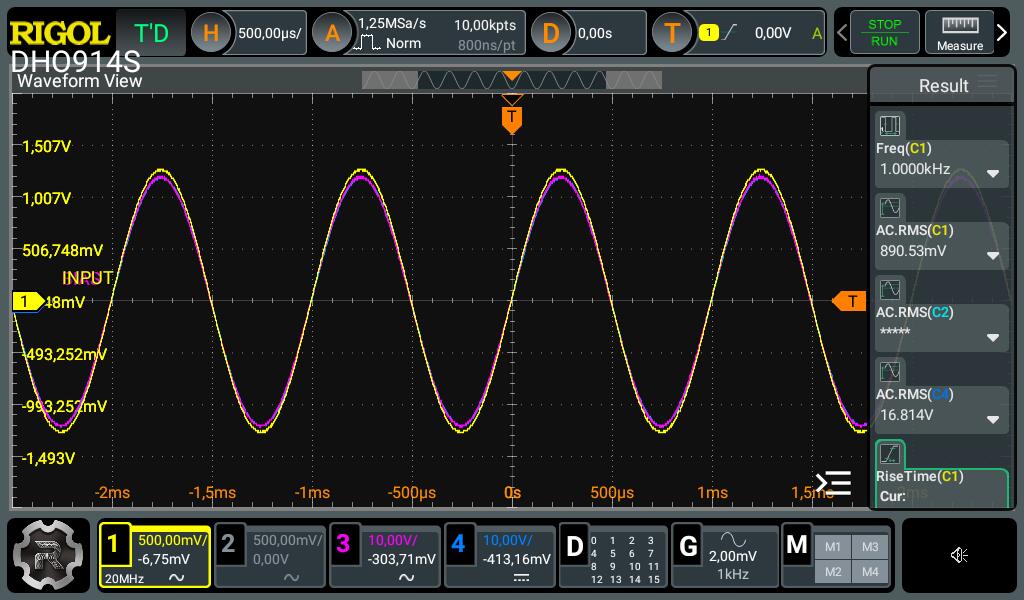Click the 10,00kpts memory depth readout
Image resolution: width=1024 pixels, height=600 pixels.
[485, 25]
